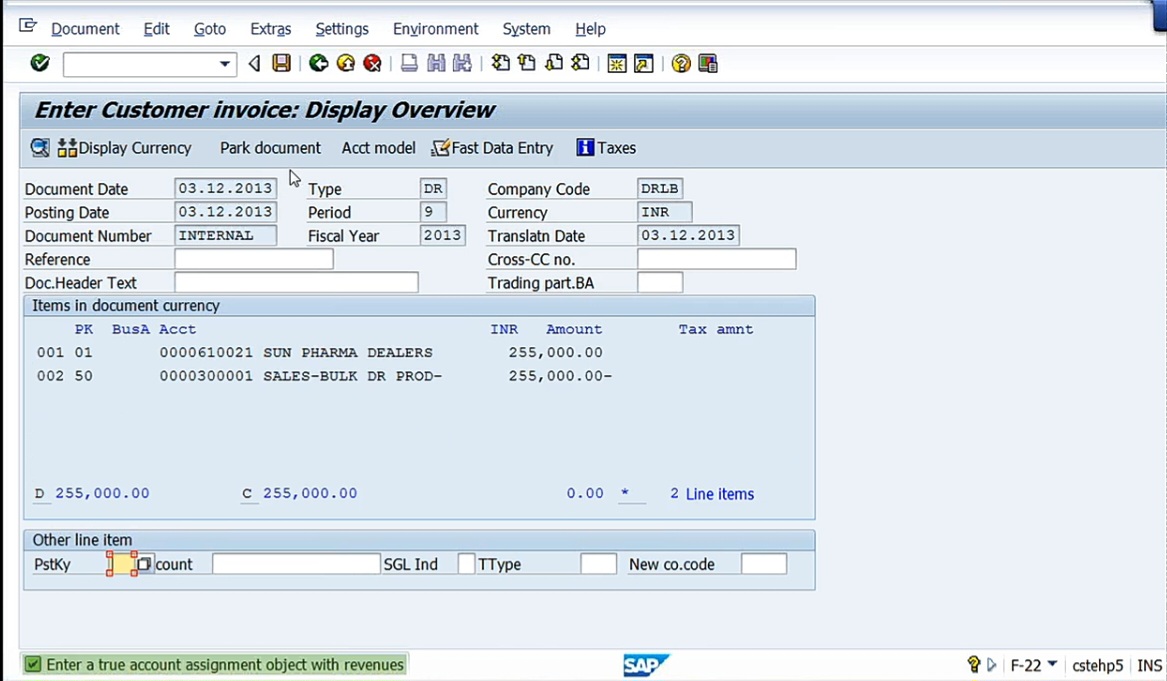Screen dimensions: 1167x681
Task: Click the Fast Data Entry pencil icon
Action: (441, 147)
